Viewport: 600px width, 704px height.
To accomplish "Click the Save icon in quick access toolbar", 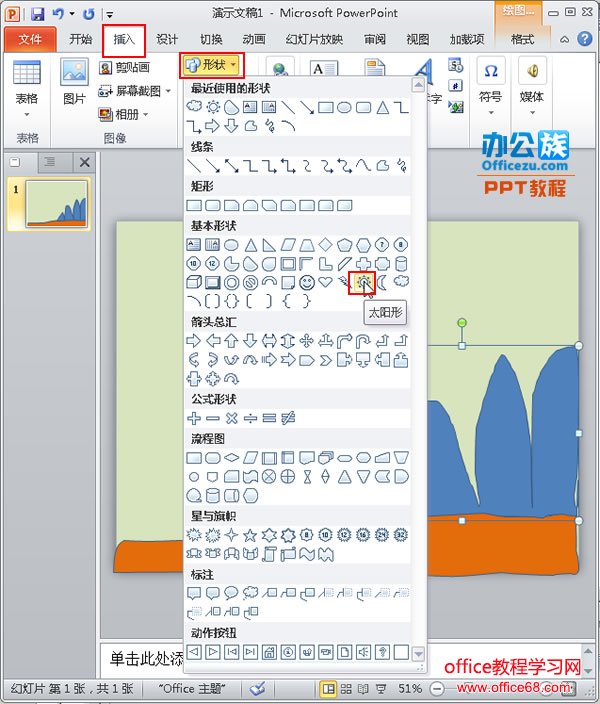I will click(x=37, y=14).
